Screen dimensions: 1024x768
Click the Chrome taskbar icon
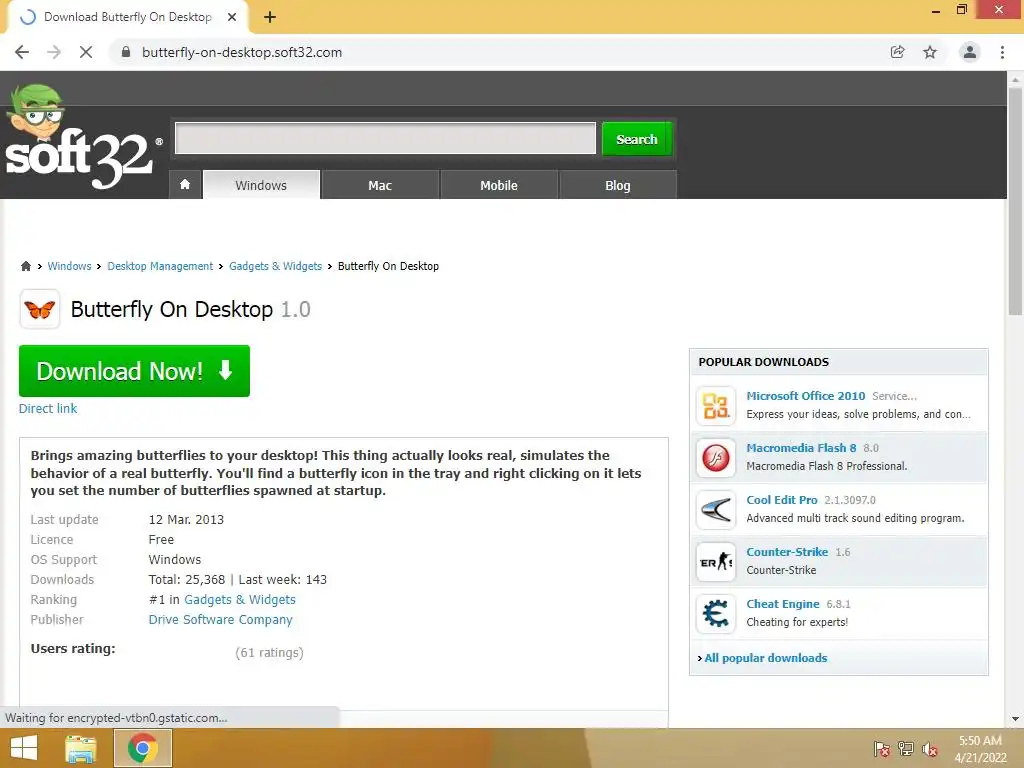[x=143, y=748]
